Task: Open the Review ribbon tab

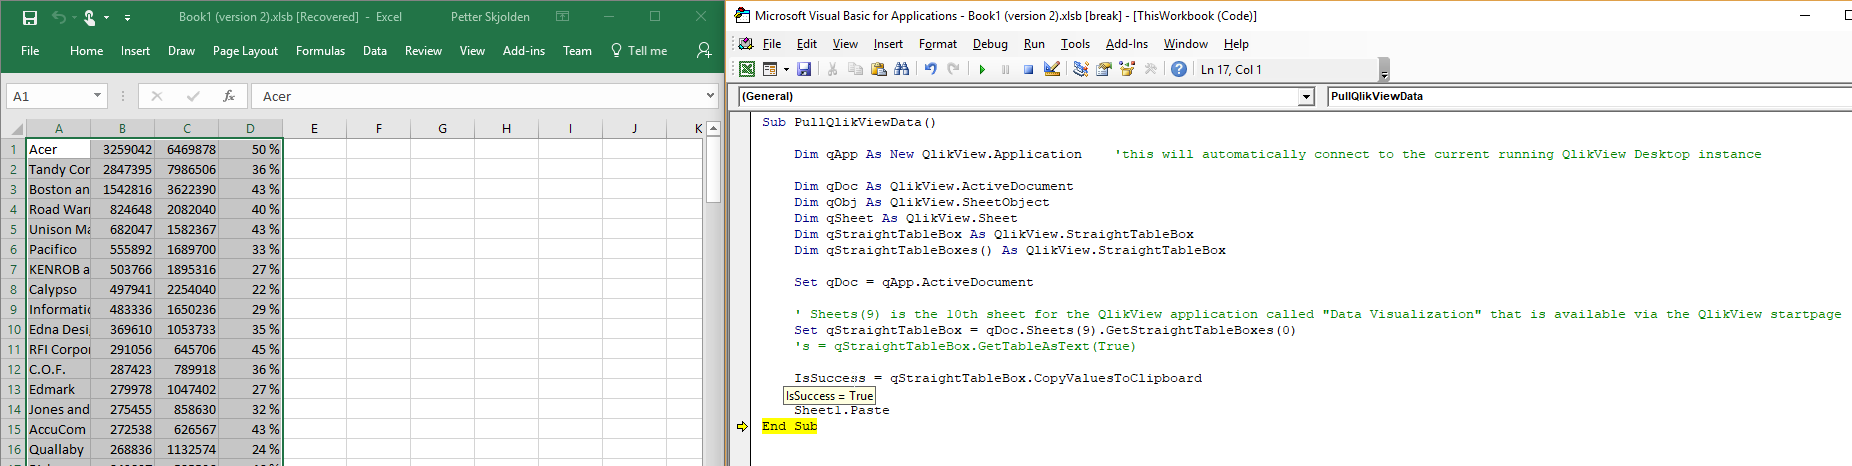Action: pos(423,51)
